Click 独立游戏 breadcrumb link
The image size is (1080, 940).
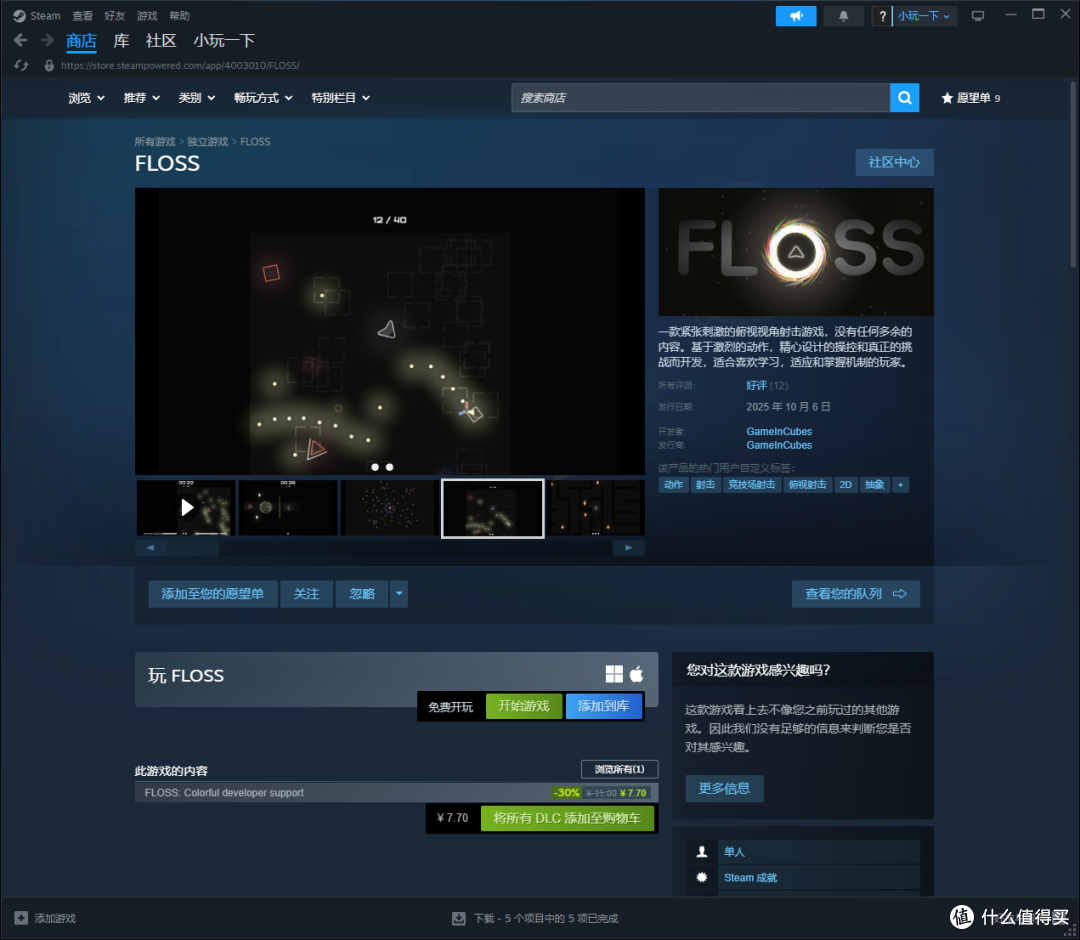[207, 142]
